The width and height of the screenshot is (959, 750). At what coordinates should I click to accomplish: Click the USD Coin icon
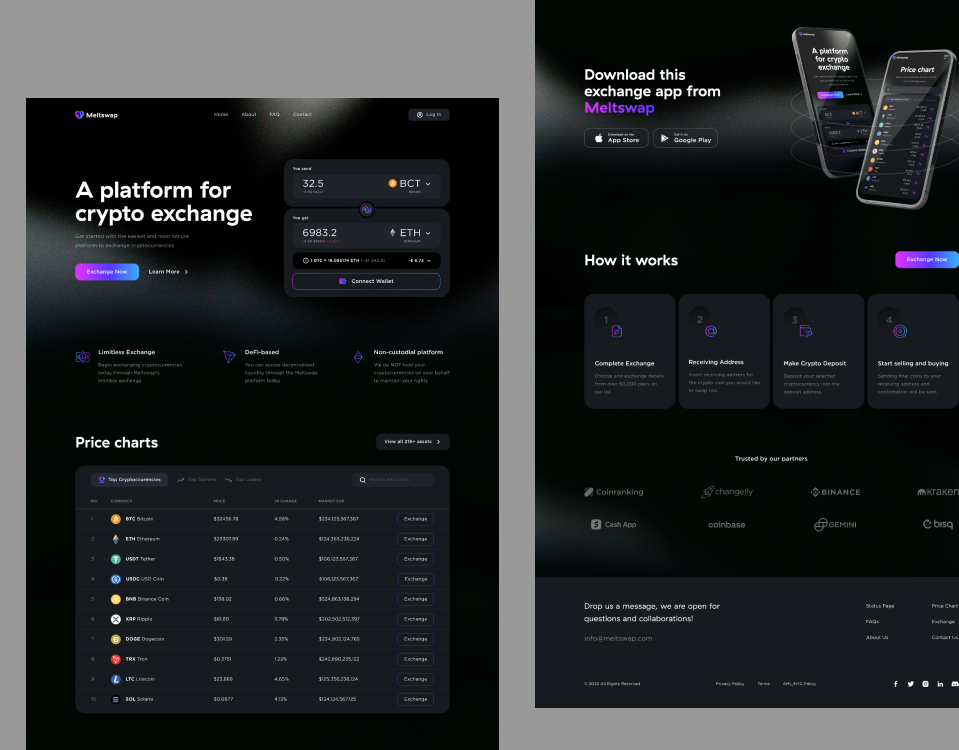116,579
